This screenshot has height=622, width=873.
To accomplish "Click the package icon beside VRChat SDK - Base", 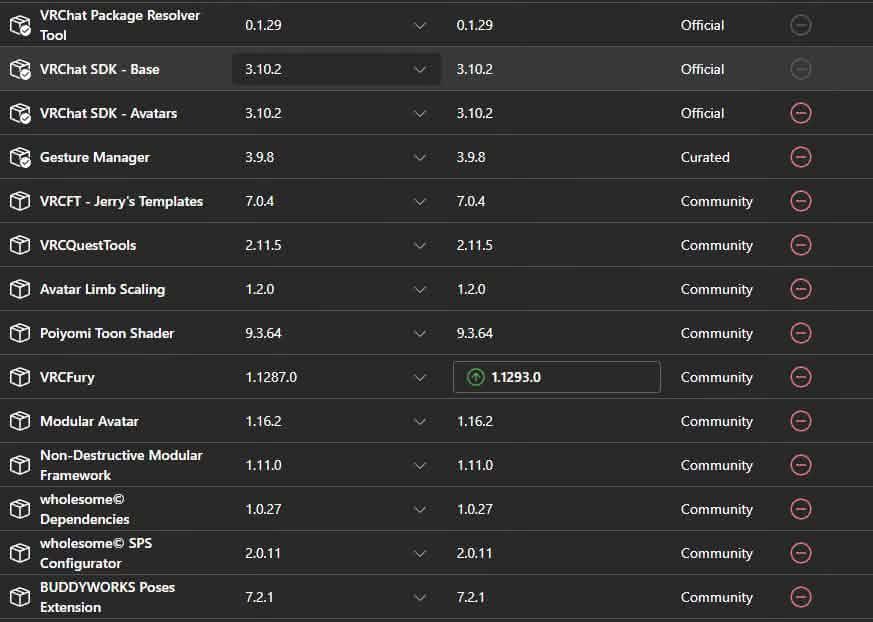I will pos(21,69).
